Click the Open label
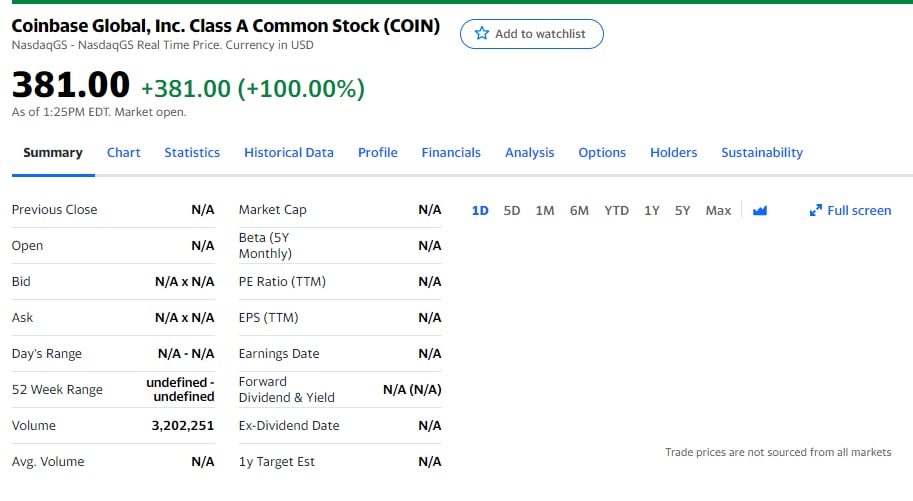 tap(27, 246)
